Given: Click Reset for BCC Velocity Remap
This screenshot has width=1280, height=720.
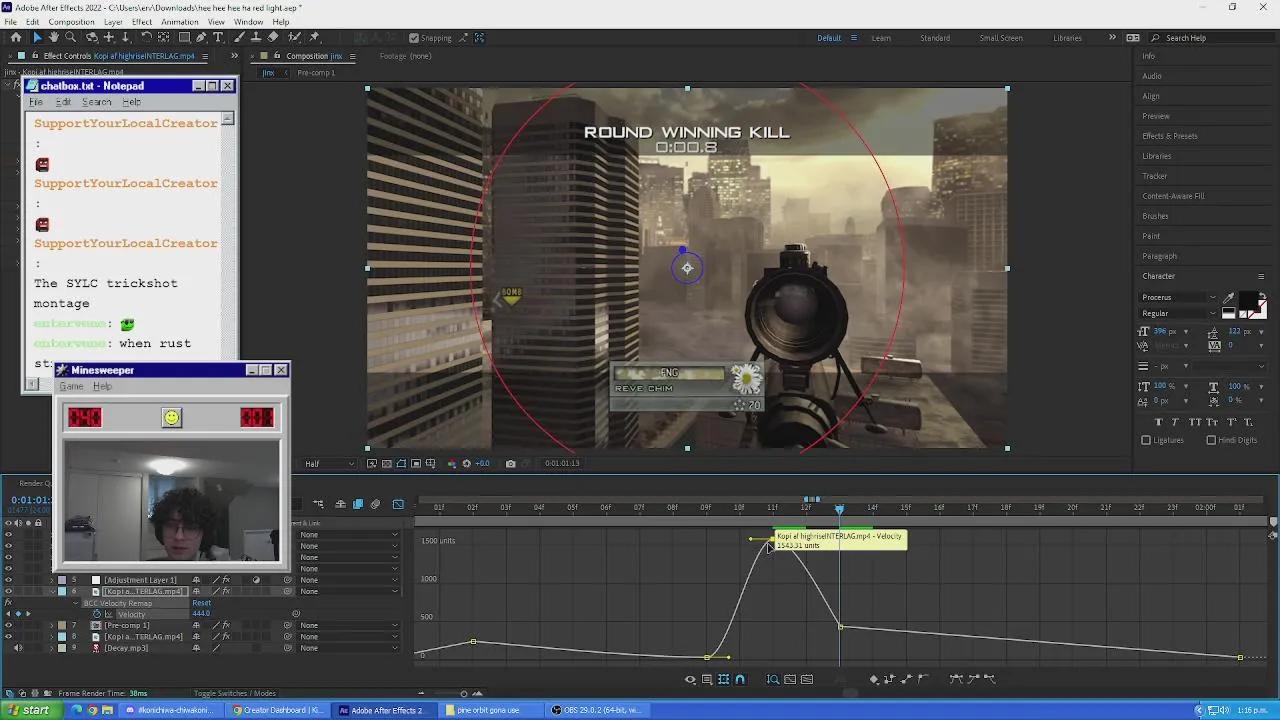Looking at the screenshot, I should coord(201,603).
